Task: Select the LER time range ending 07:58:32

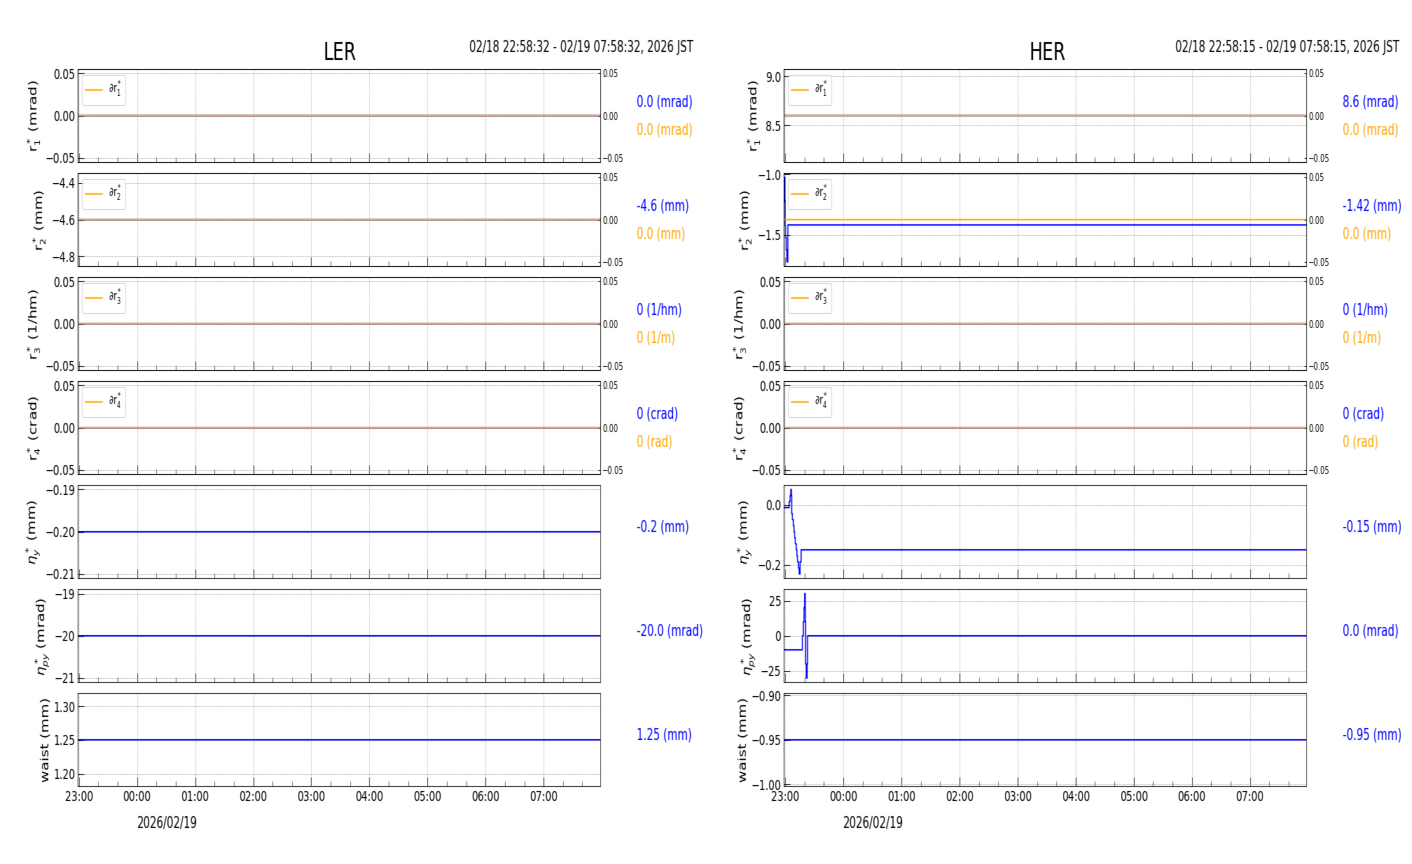Action: pyautogui.click(x=581, y=47)
